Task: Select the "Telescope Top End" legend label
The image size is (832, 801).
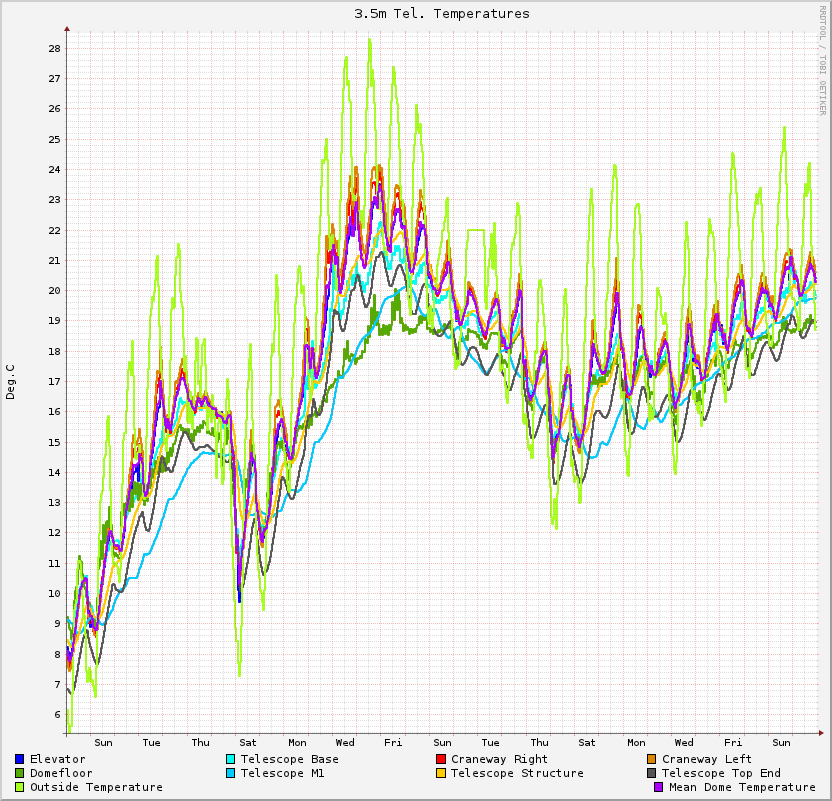Action: (x=721, y=773)
